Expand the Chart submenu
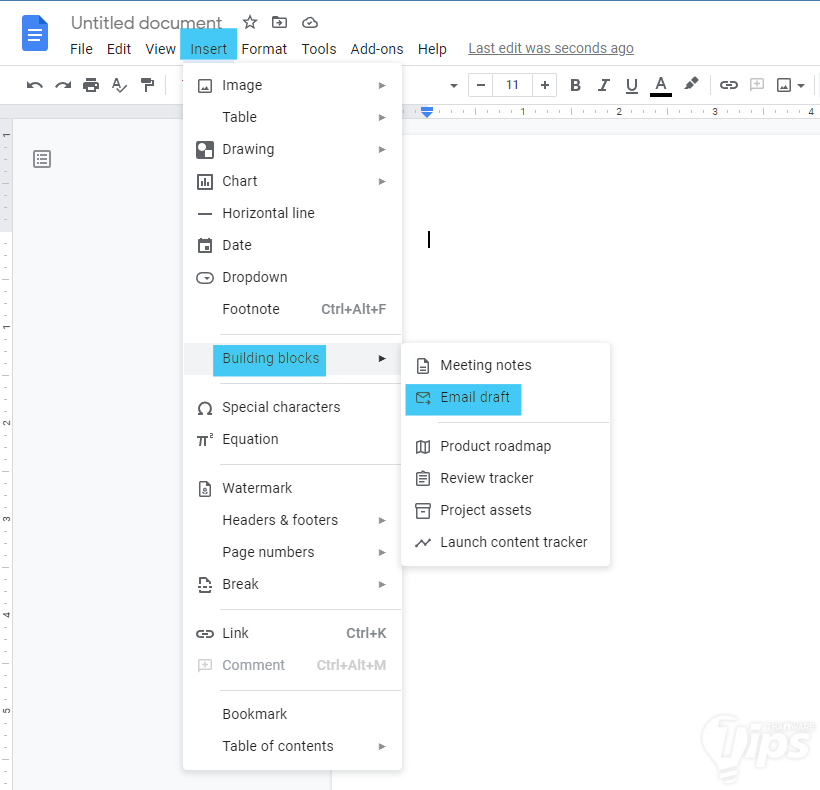 click(292, 181)
